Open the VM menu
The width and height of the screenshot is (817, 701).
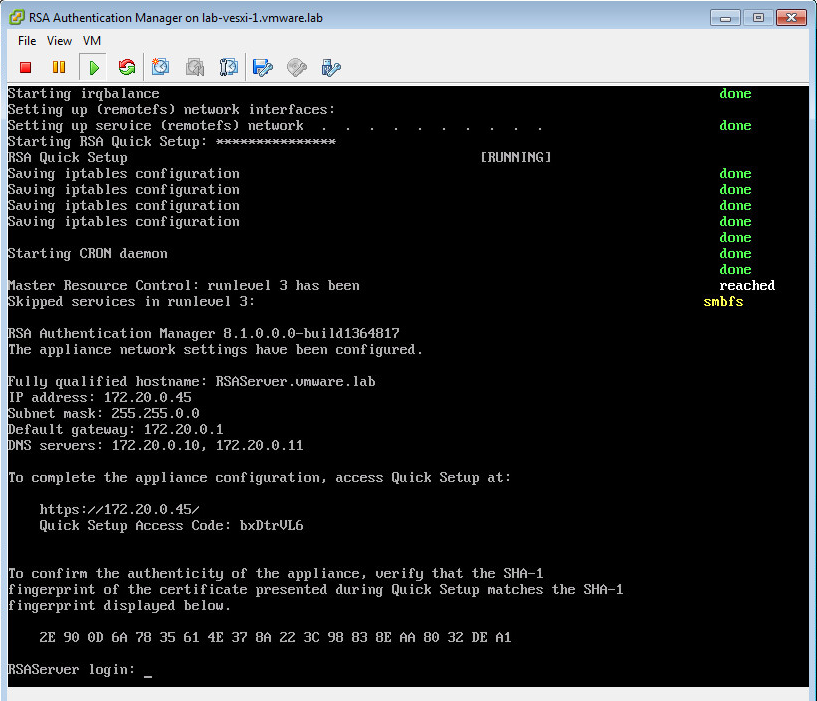point(92,41)
